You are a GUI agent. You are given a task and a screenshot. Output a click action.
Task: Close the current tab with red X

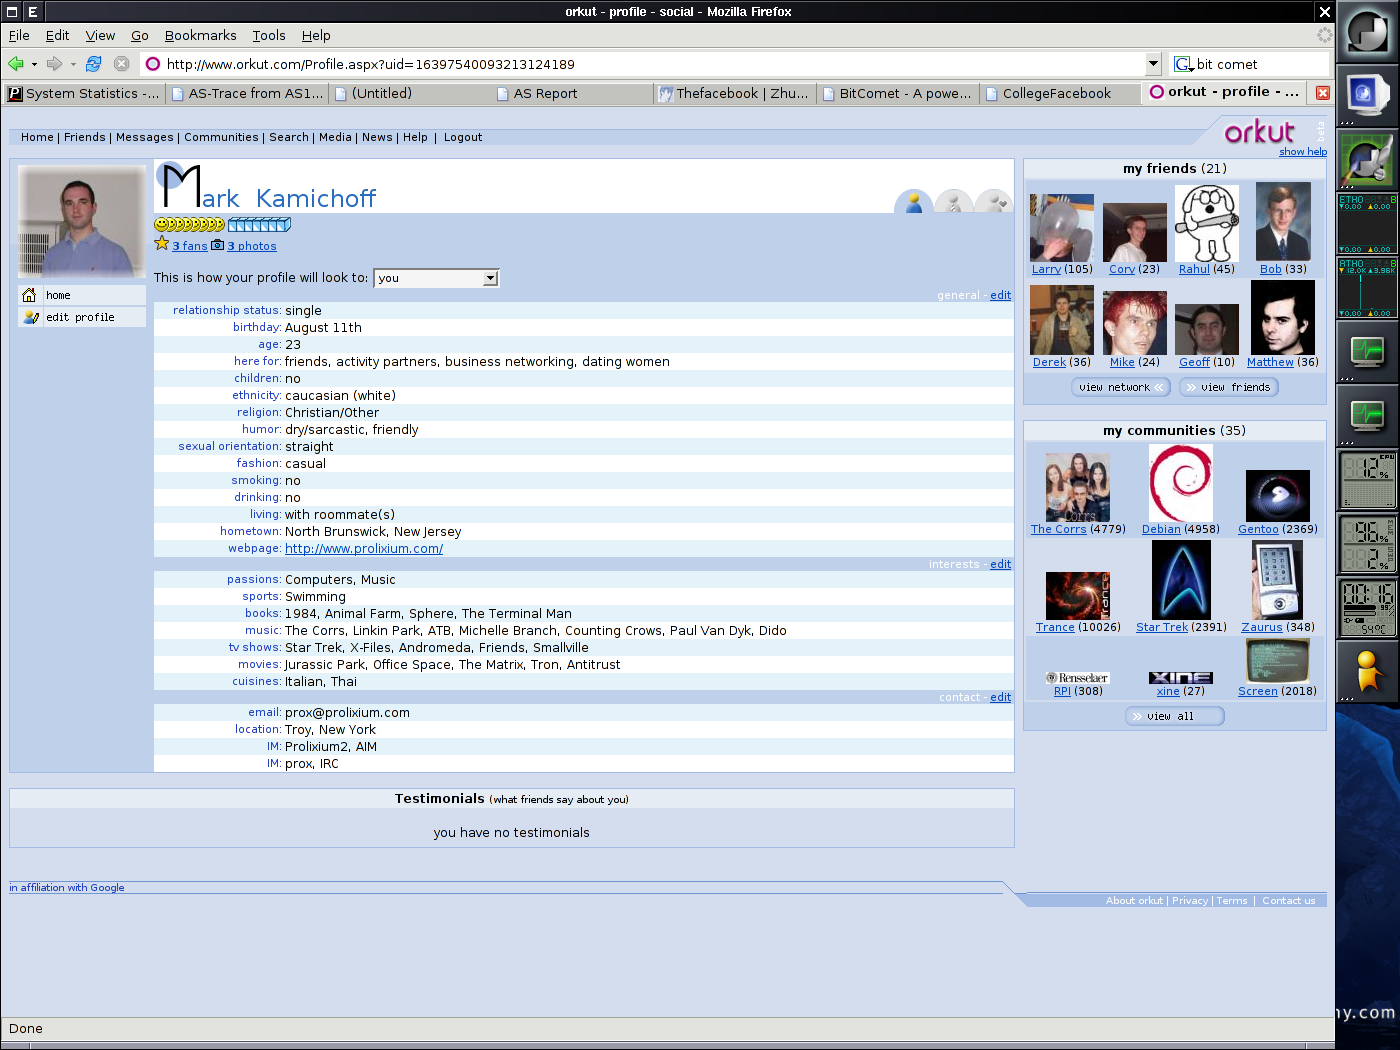[x=1323, y=93]
